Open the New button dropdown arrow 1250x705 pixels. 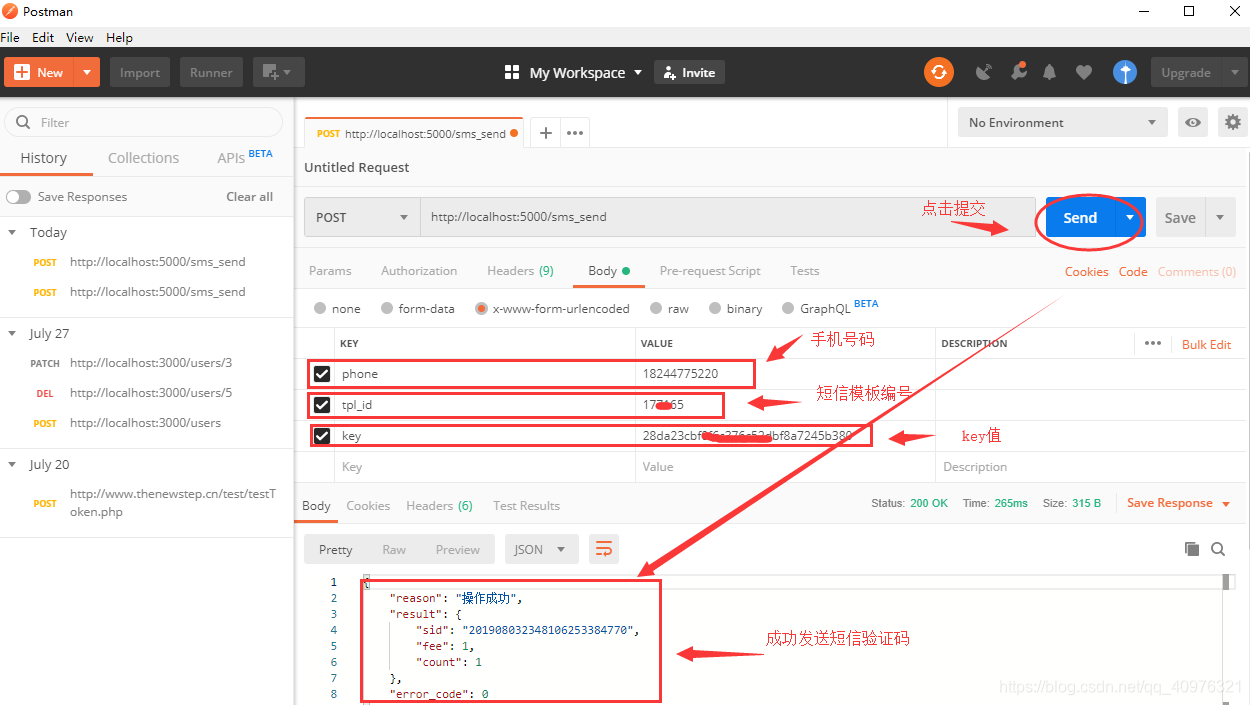pyautogui.click(x=88, y=72)
